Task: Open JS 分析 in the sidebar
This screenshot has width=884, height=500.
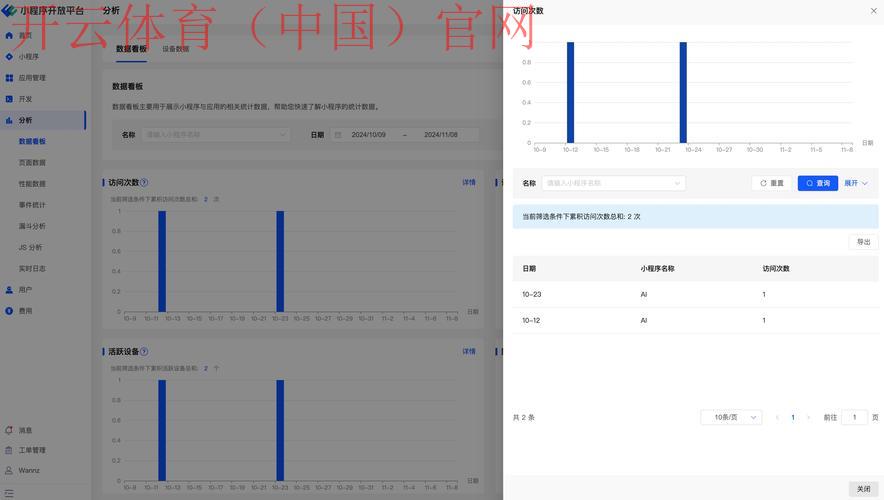Action: (30, 247)
